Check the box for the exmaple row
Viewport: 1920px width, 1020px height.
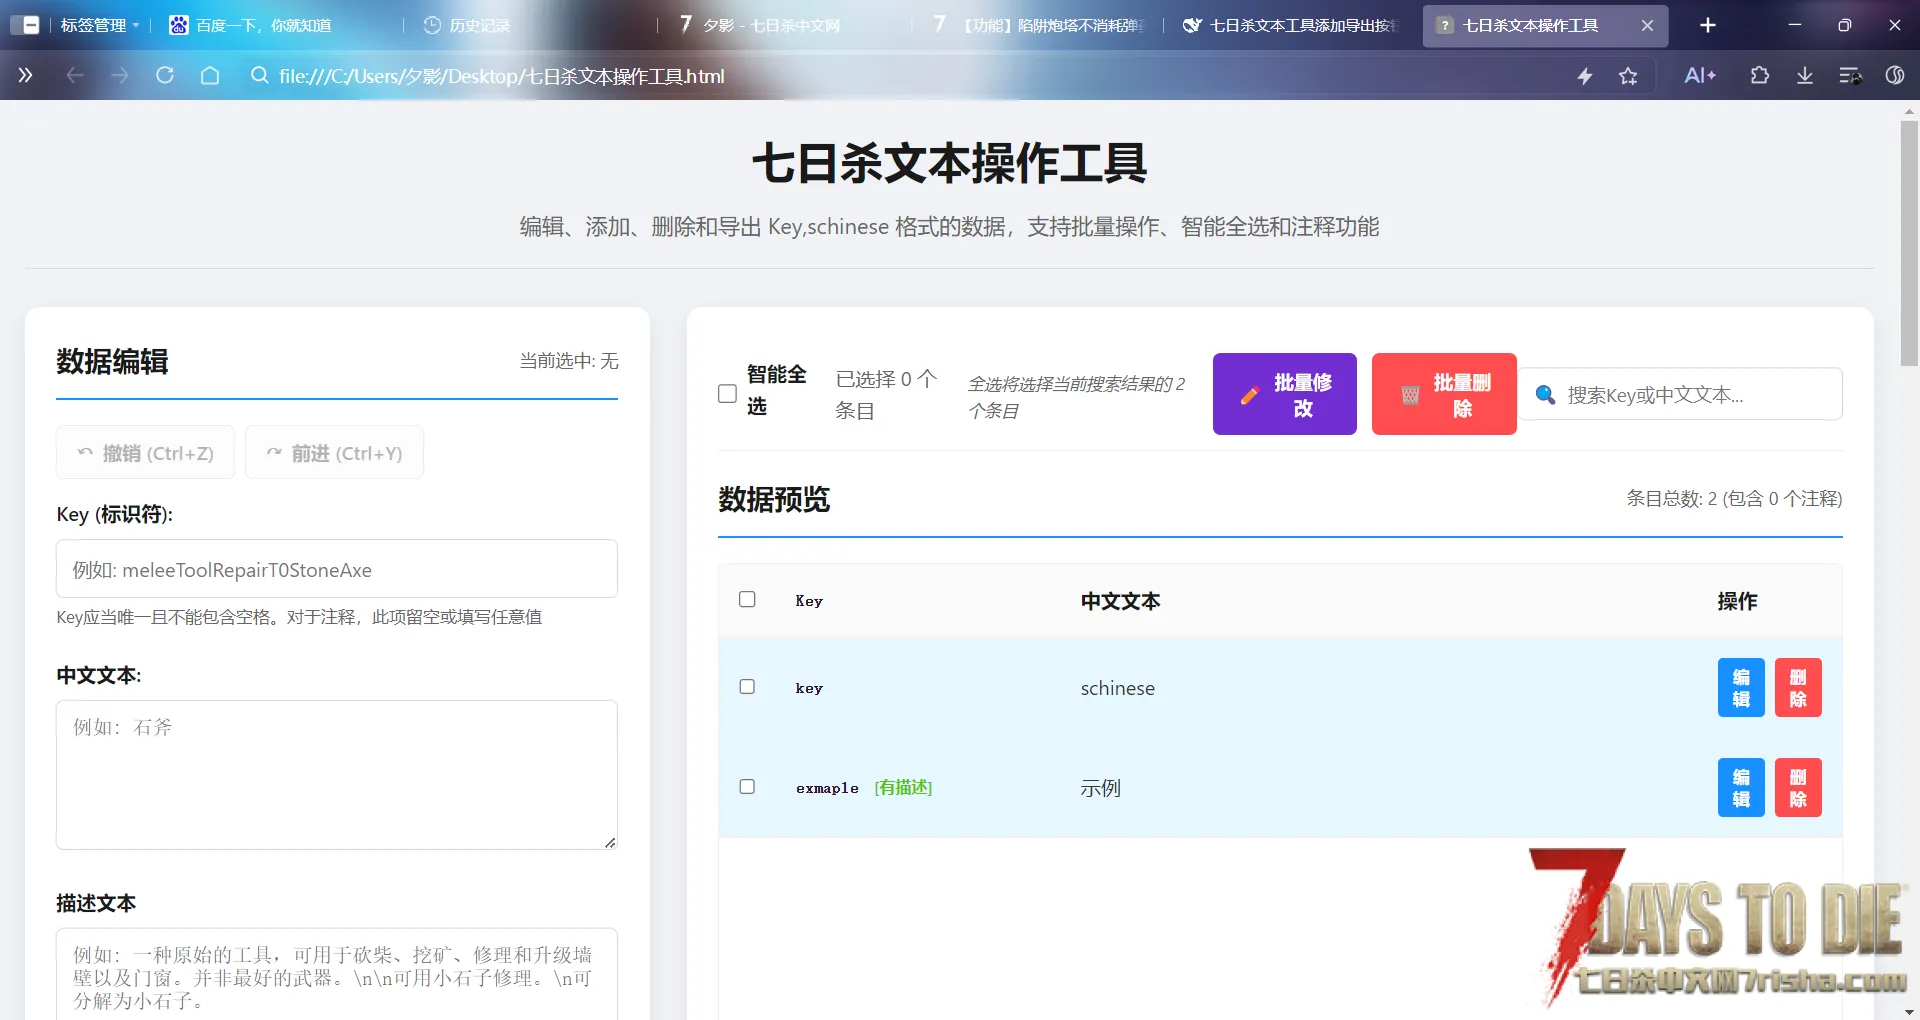pyautogui.click(x=747, y=787)
